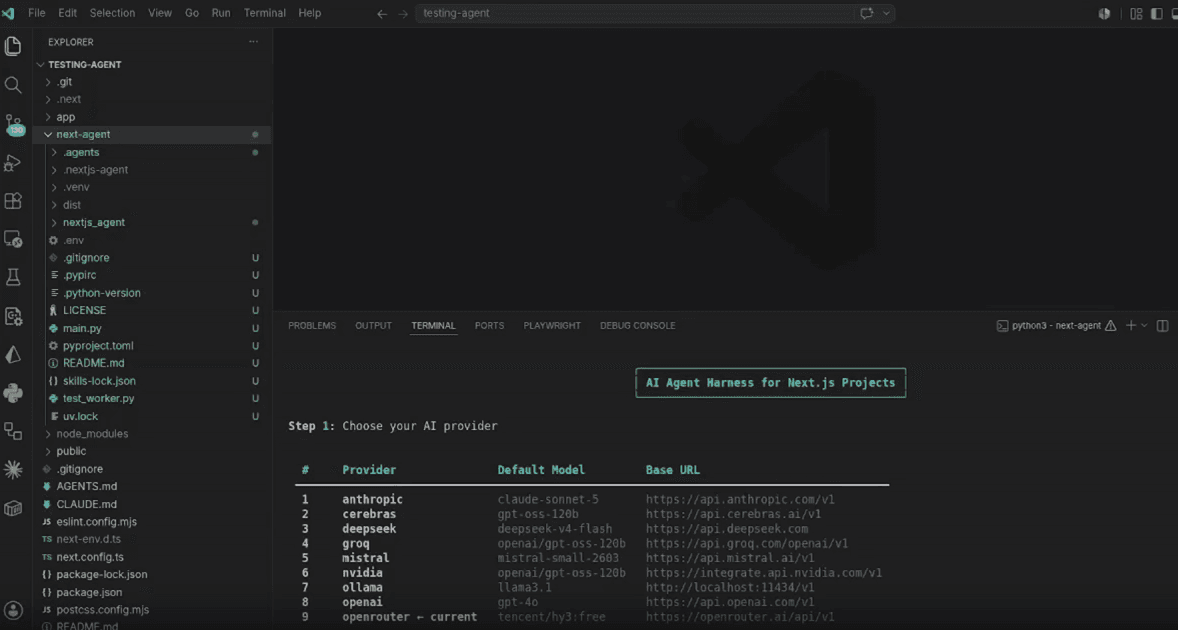
Task: Open terminal launch profile dropdown arrow
Action: pyautogui.click(x=1144, y=325)
